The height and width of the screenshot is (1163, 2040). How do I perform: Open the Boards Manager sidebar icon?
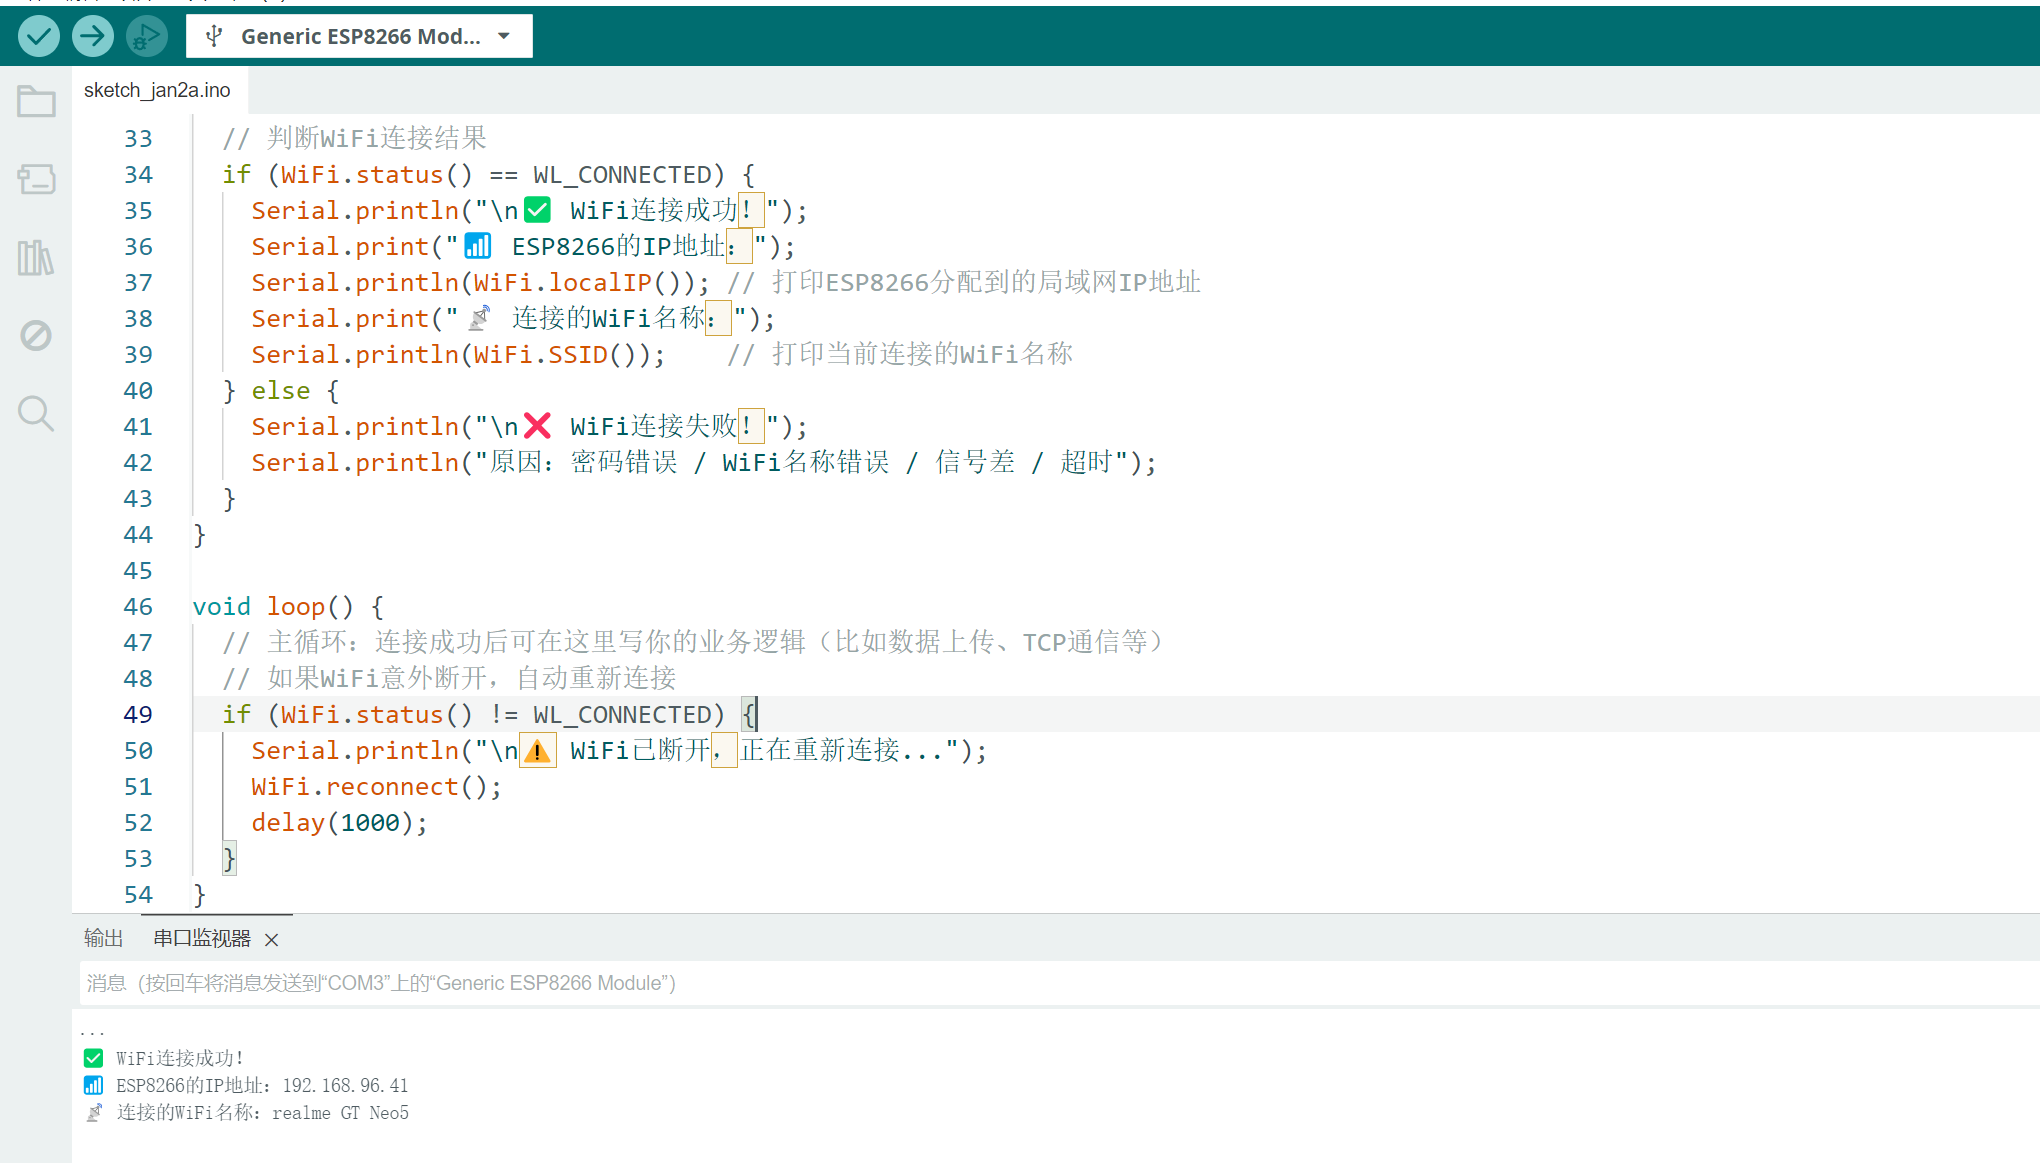(36, 179)
